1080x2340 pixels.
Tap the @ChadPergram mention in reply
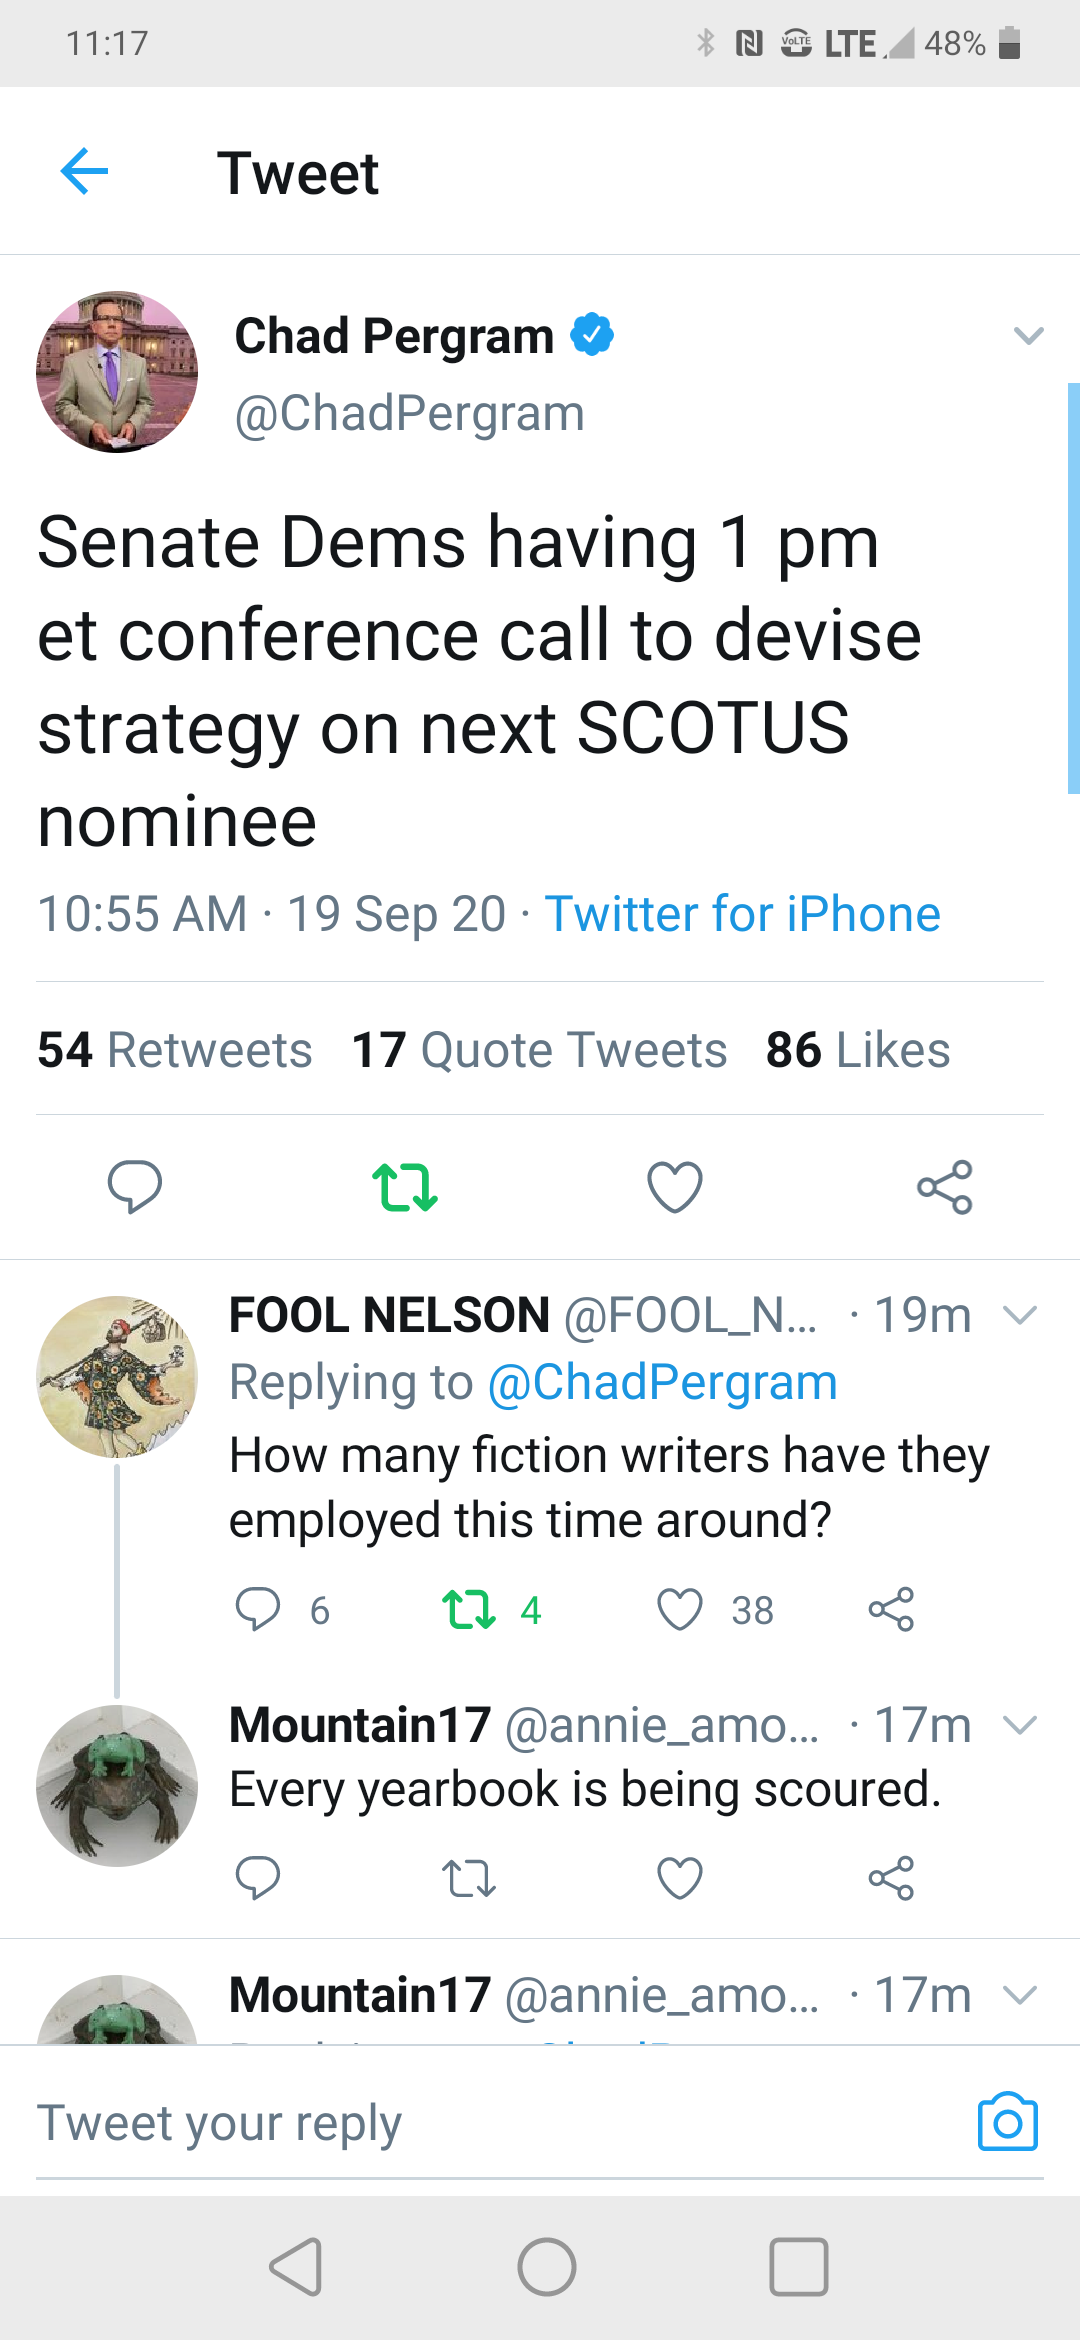coord(662,1383)
